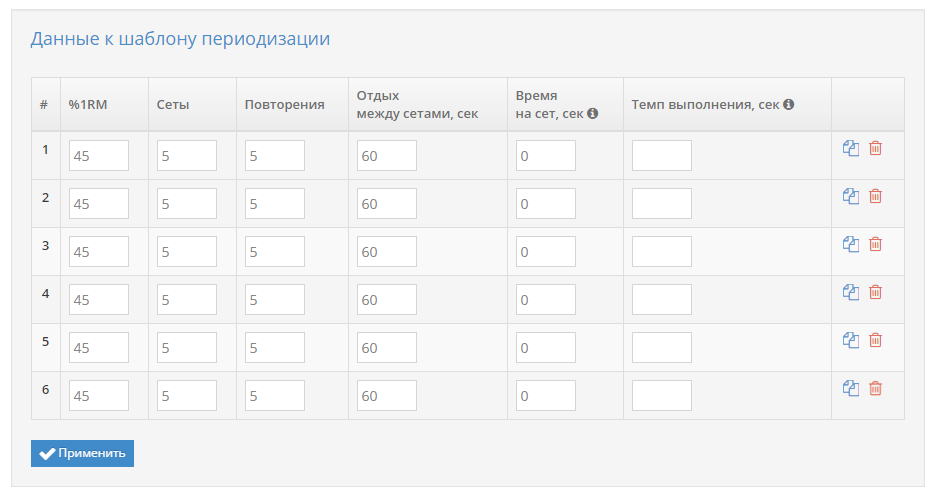Open the info icon next to Время на сет
Image resolution: width=935 pixels, height=497 pixels.
tap(592, 113)
